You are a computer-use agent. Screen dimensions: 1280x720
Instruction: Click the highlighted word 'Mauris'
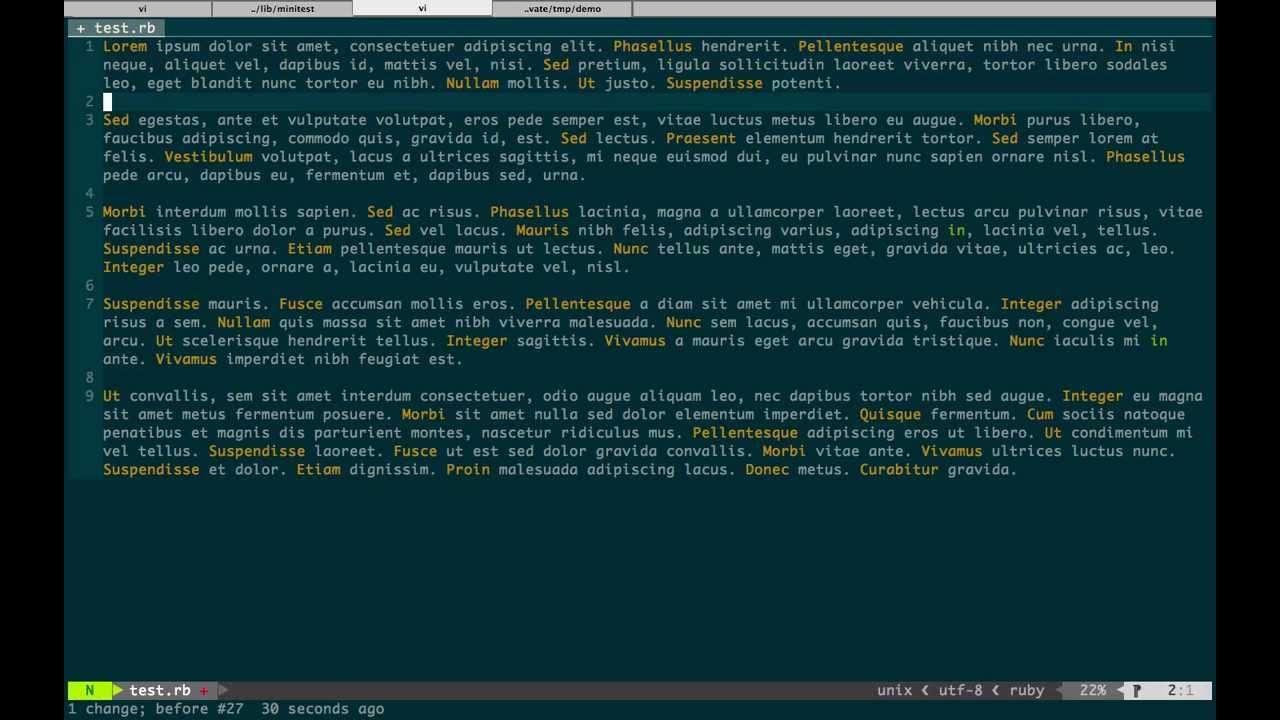pos(542,230)
